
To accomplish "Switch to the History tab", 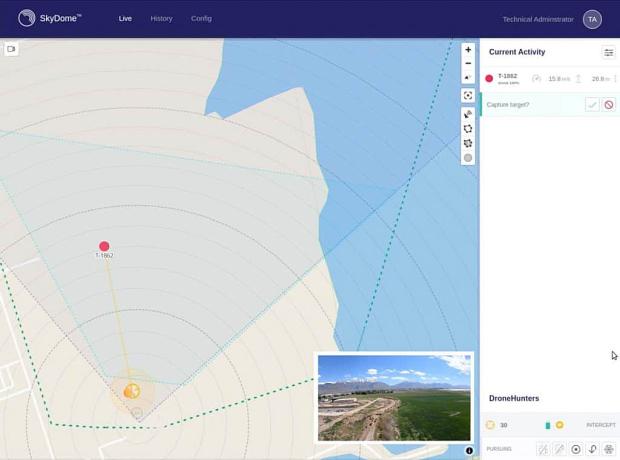I will (x=161, y=19).
